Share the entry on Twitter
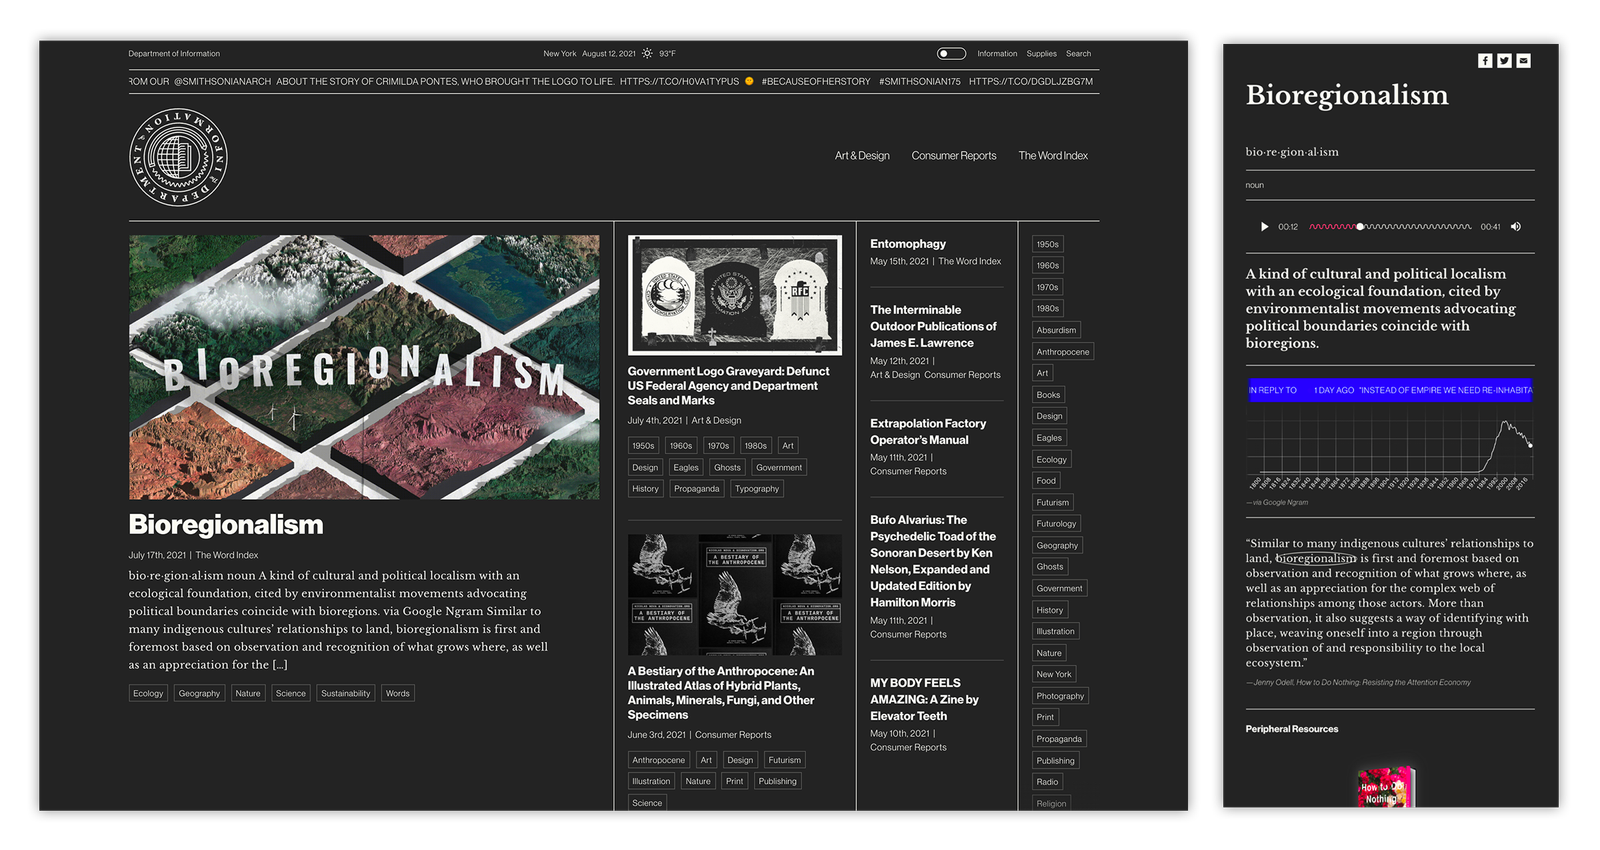 (x=1504, y=61)
